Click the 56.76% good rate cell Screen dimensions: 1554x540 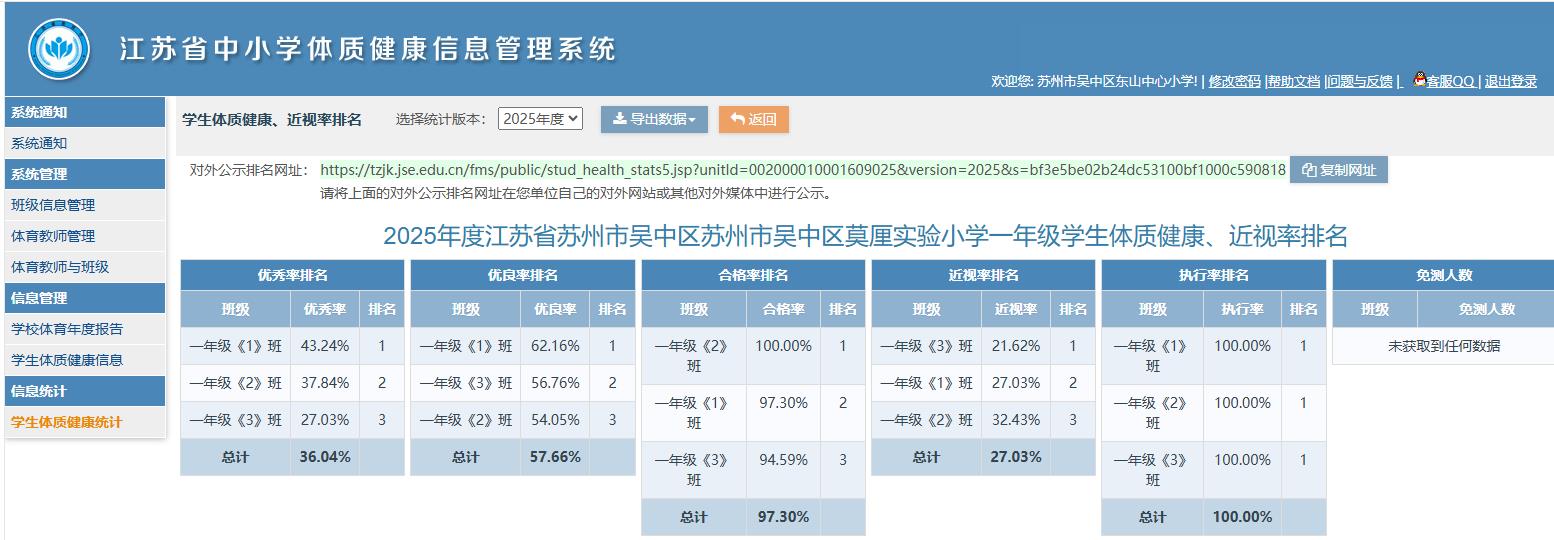(555, 383)
